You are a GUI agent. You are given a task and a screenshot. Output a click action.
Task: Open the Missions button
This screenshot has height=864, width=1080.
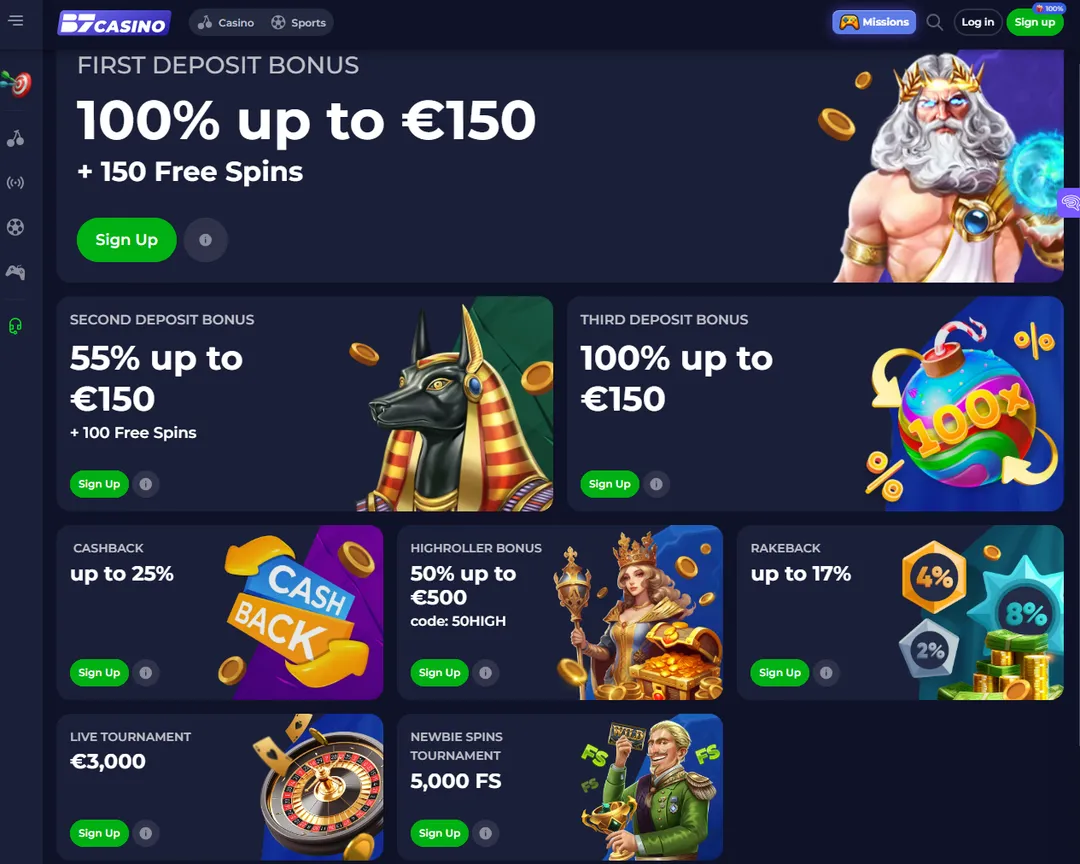(x=874, y=22)
